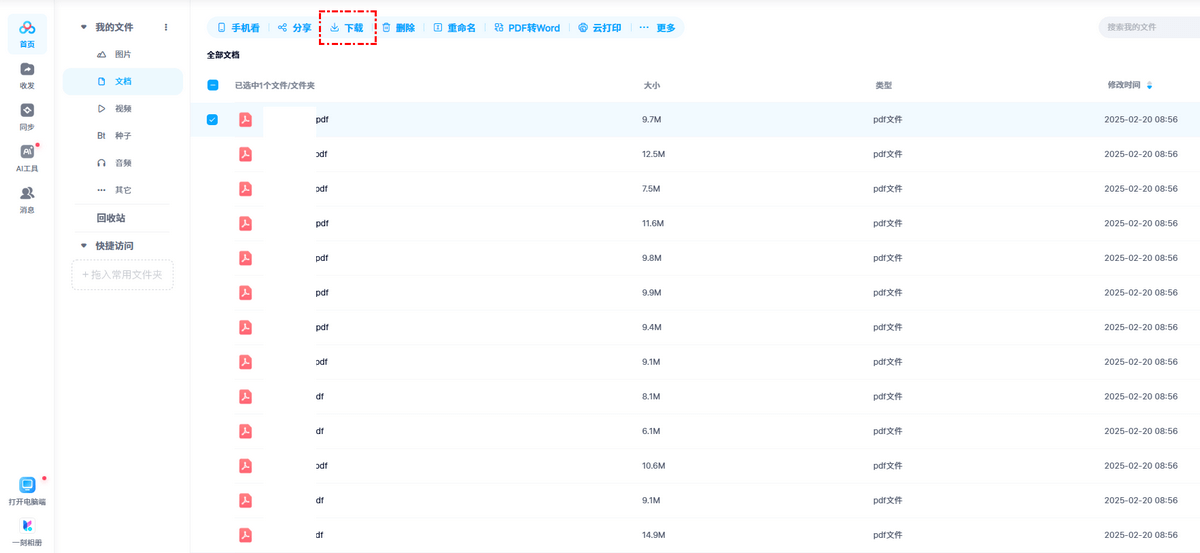Click the 10.6M size cell
The image size is (1200, 553).
(x=653, y=466)
